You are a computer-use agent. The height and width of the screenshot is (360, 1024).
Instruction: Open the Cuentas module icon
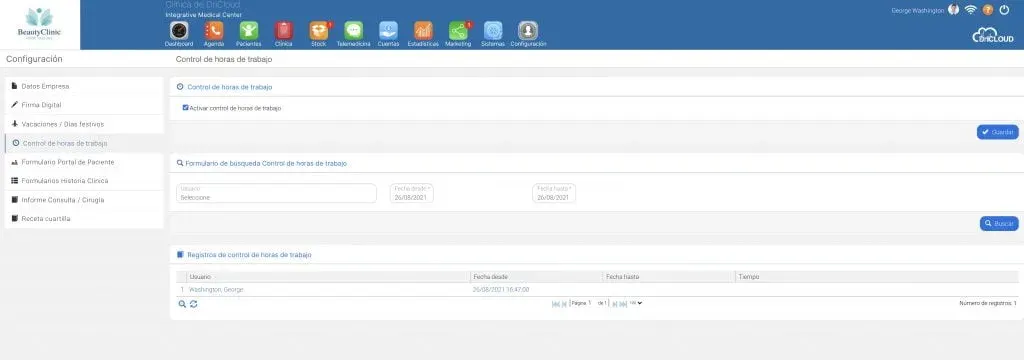389,31
